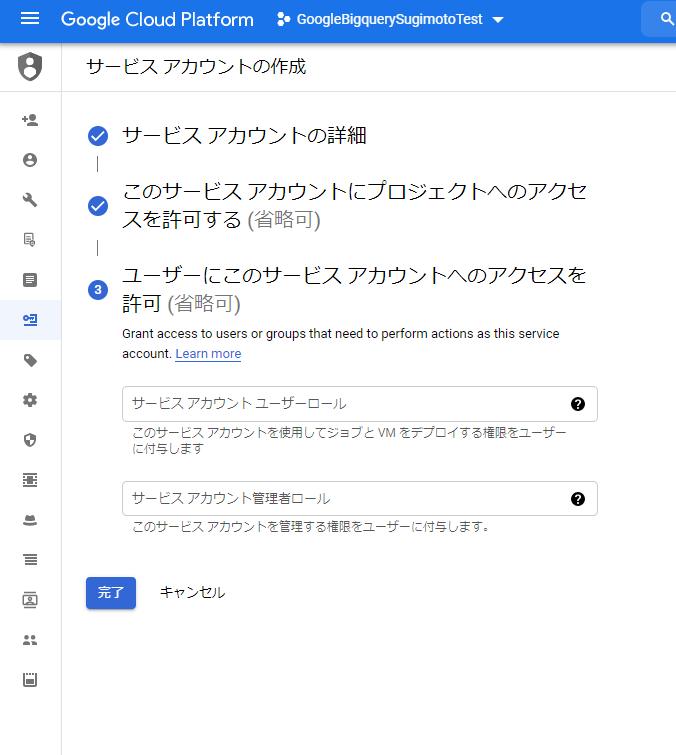Expand step two project access permission
Viewport: 676px width, 755px height.
click(x=354, y=206)
